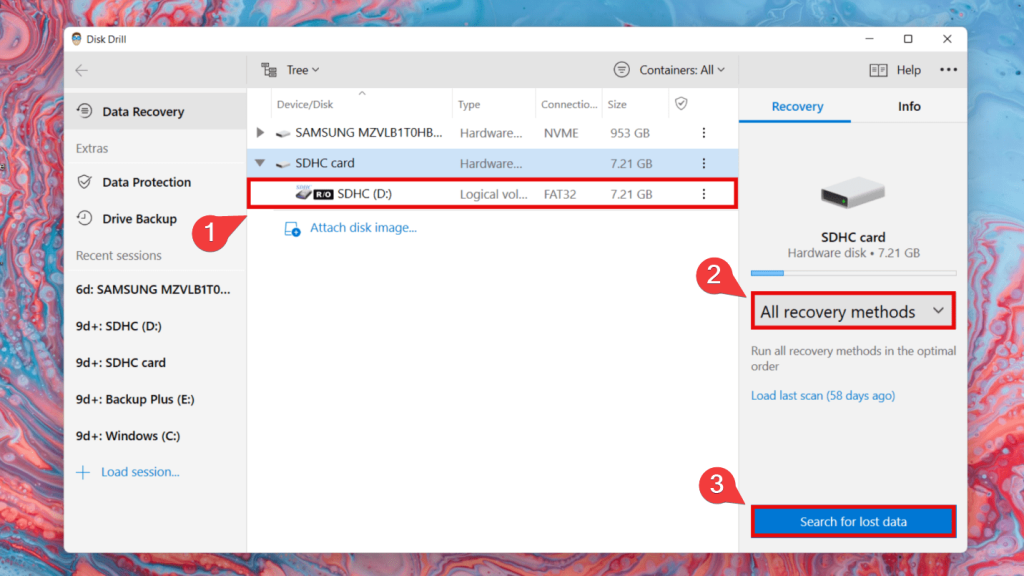Screen dimensions: 1024x576
Task: Click Load session in the sidebar
Action: 135,471
